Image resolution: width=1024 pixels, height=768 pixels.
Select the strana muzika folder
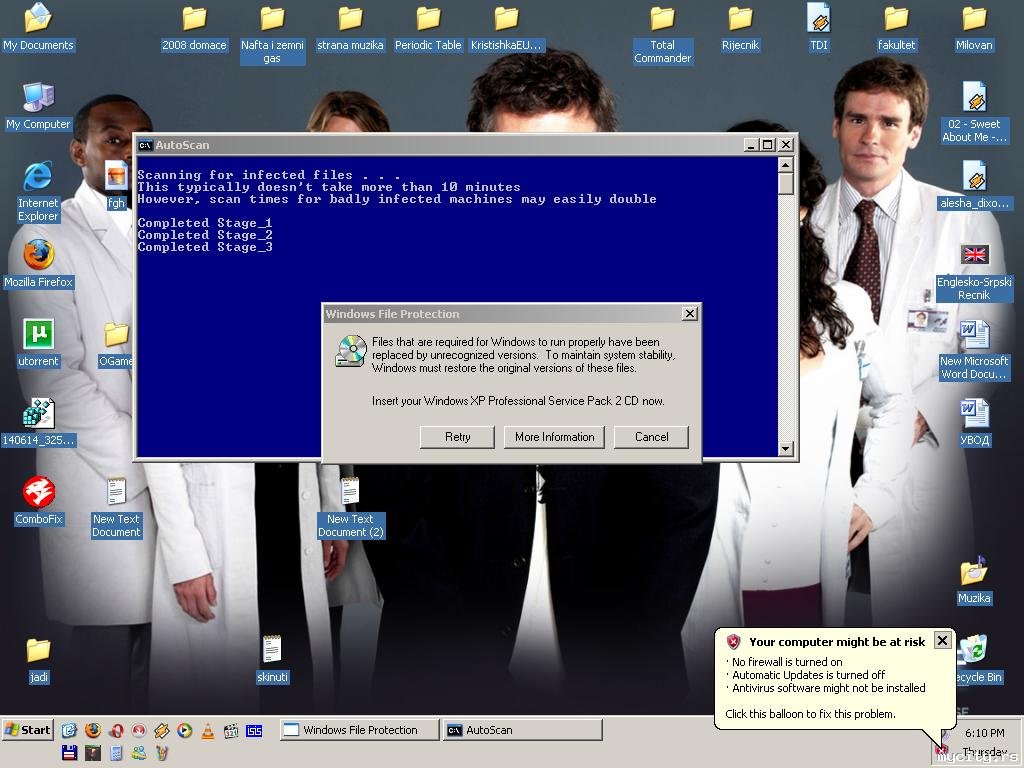click(350, 27)
